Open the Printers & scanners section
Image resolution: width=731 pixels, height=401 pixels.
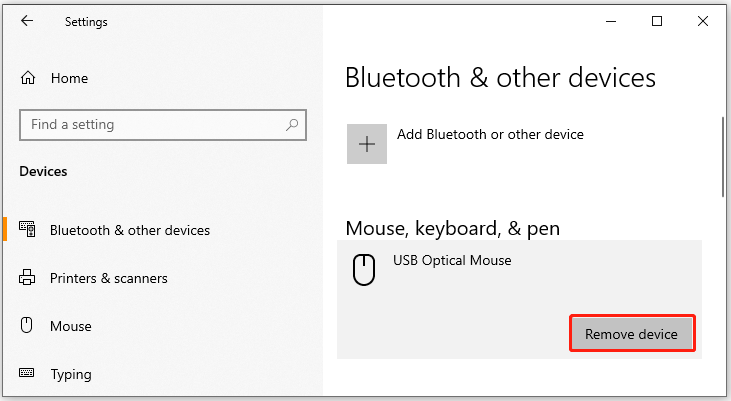coord(109,278)
